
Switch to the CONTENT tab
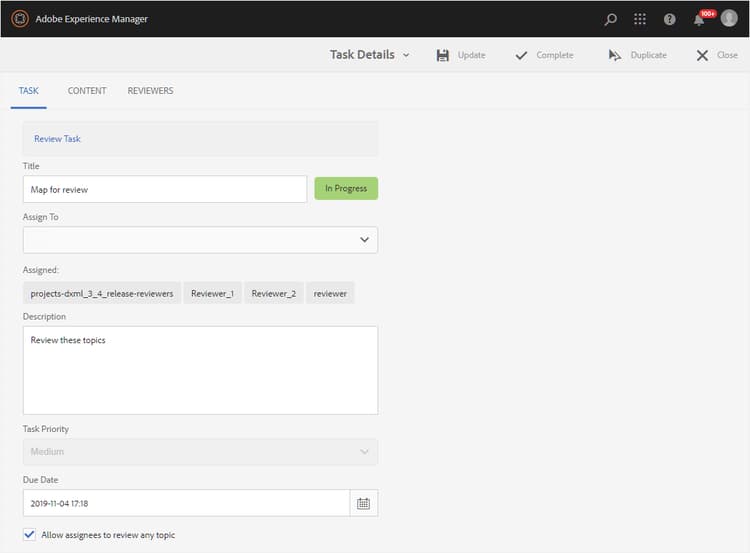[x=87, y=91]
